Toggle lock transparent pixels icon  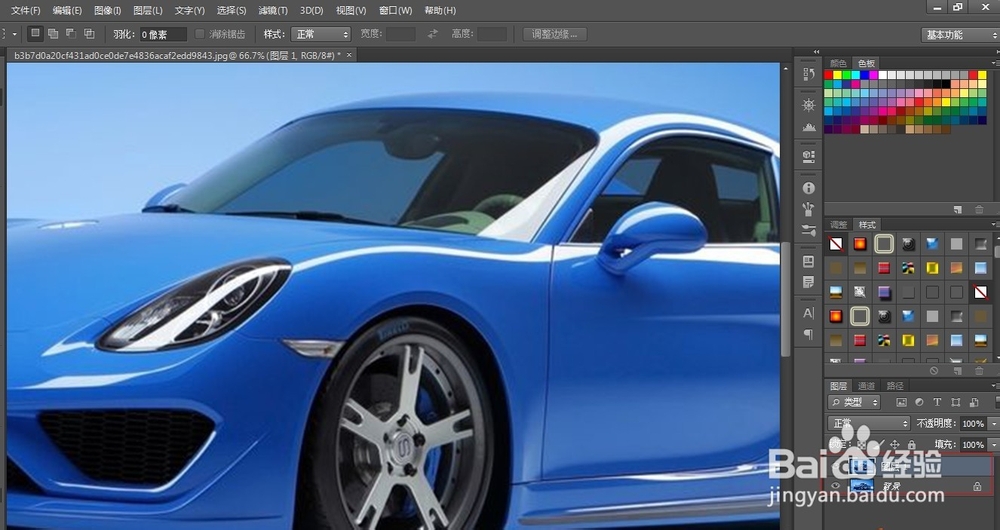[863, 445]
